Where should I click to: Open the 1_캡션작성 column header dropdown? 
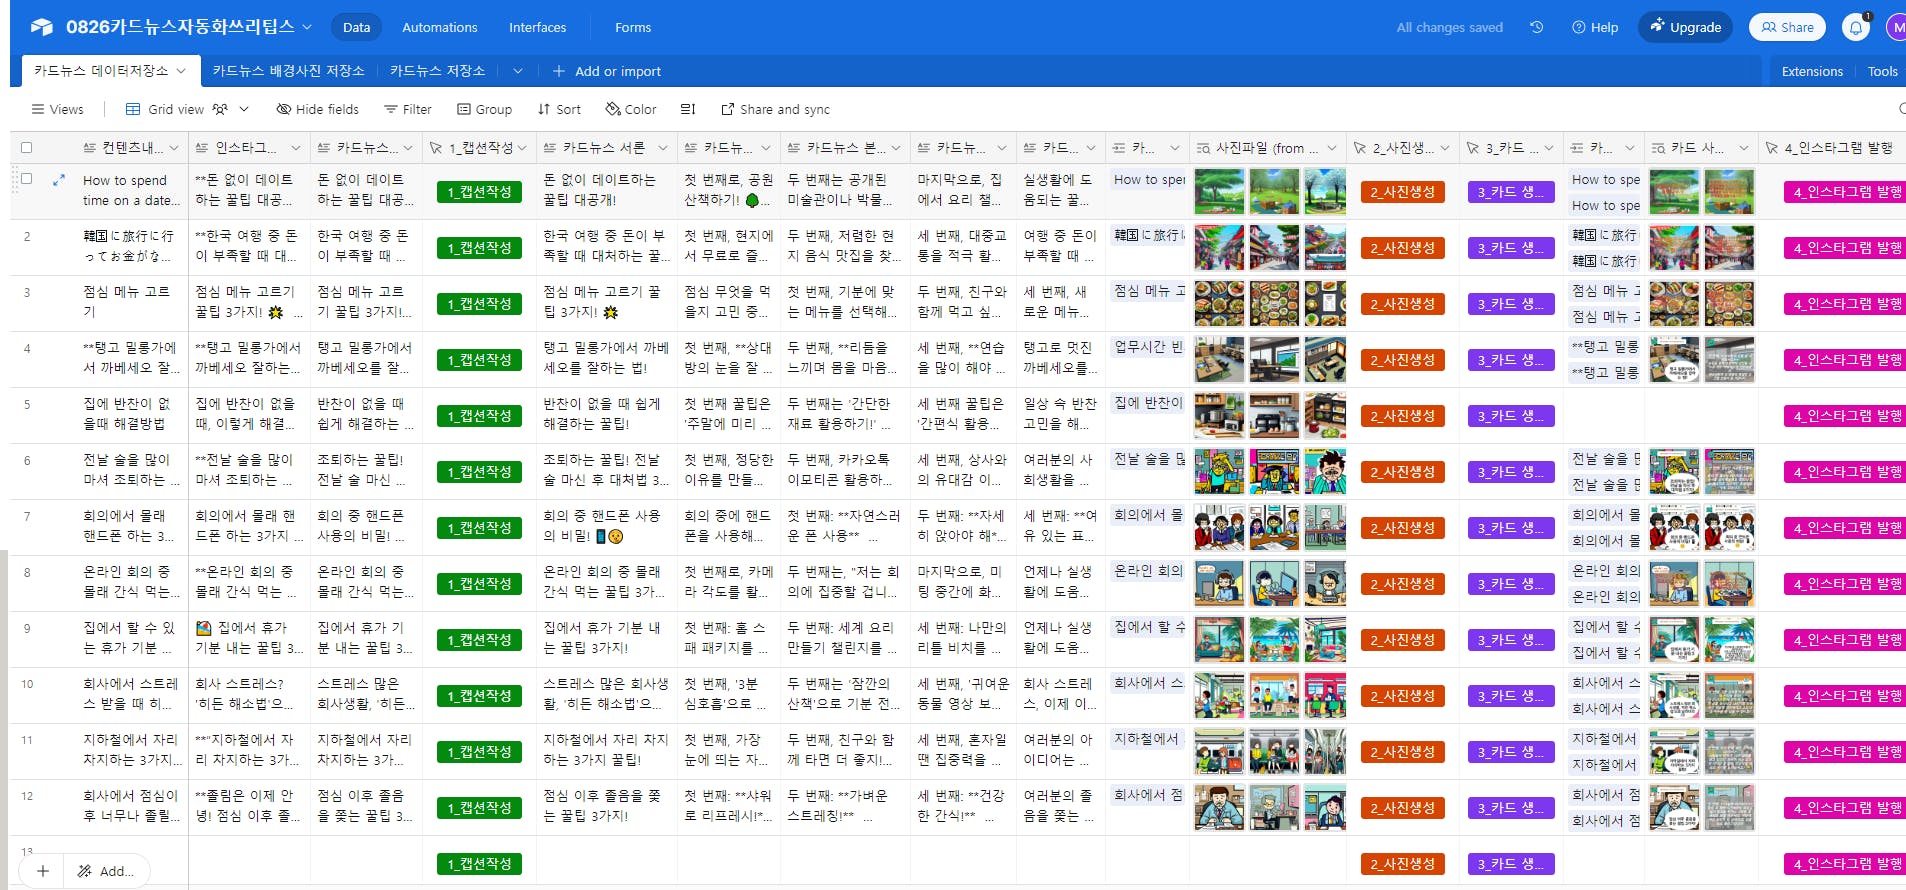522,148
